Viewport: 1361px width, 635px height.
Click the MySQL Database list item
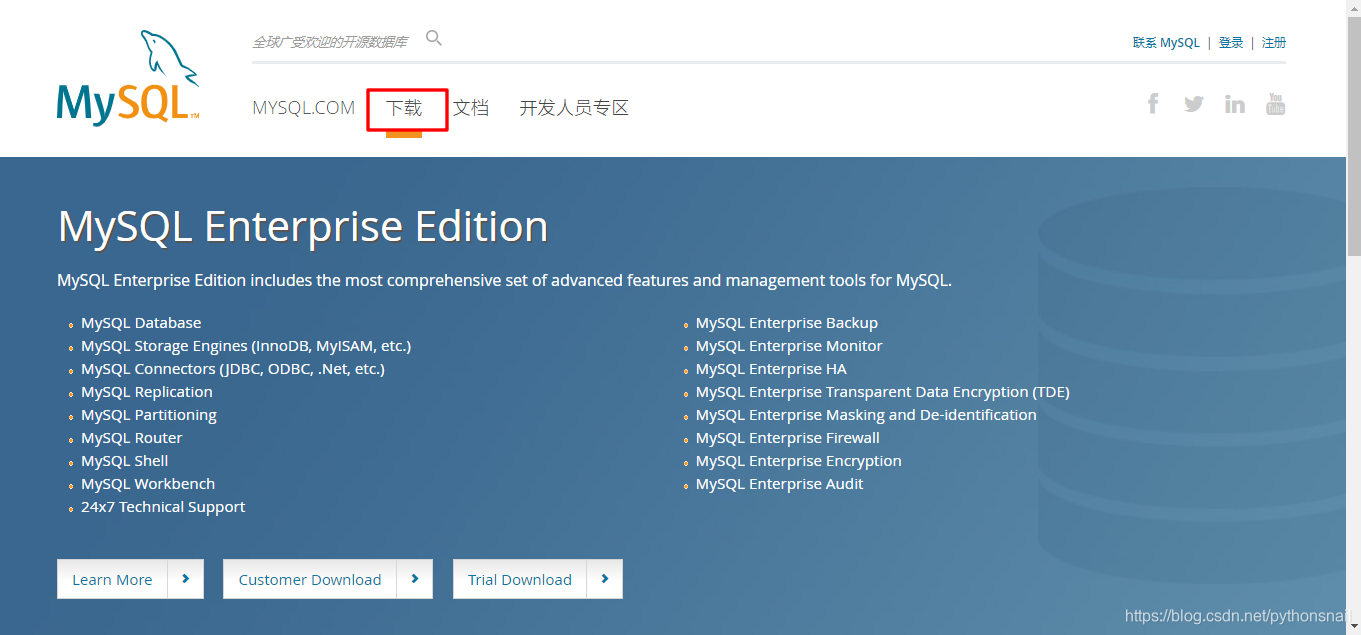coord(141,323)
